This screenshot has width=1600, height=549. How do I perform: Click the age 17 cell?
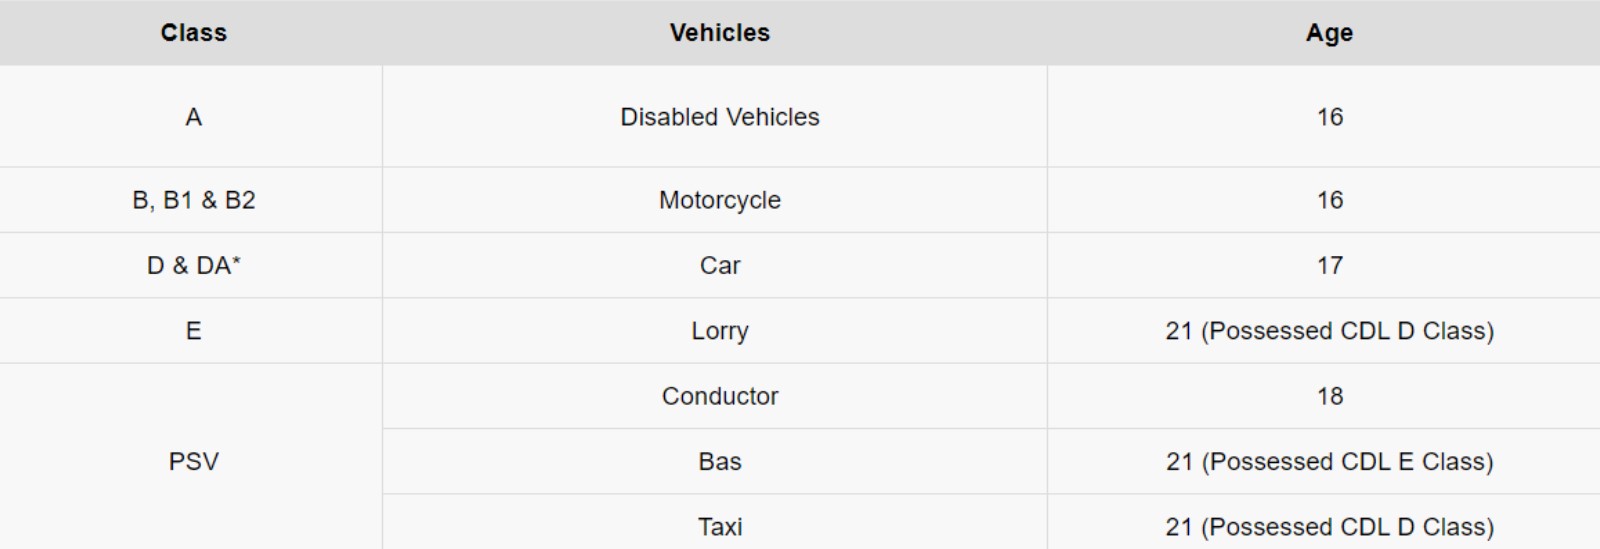[1329, 265]
